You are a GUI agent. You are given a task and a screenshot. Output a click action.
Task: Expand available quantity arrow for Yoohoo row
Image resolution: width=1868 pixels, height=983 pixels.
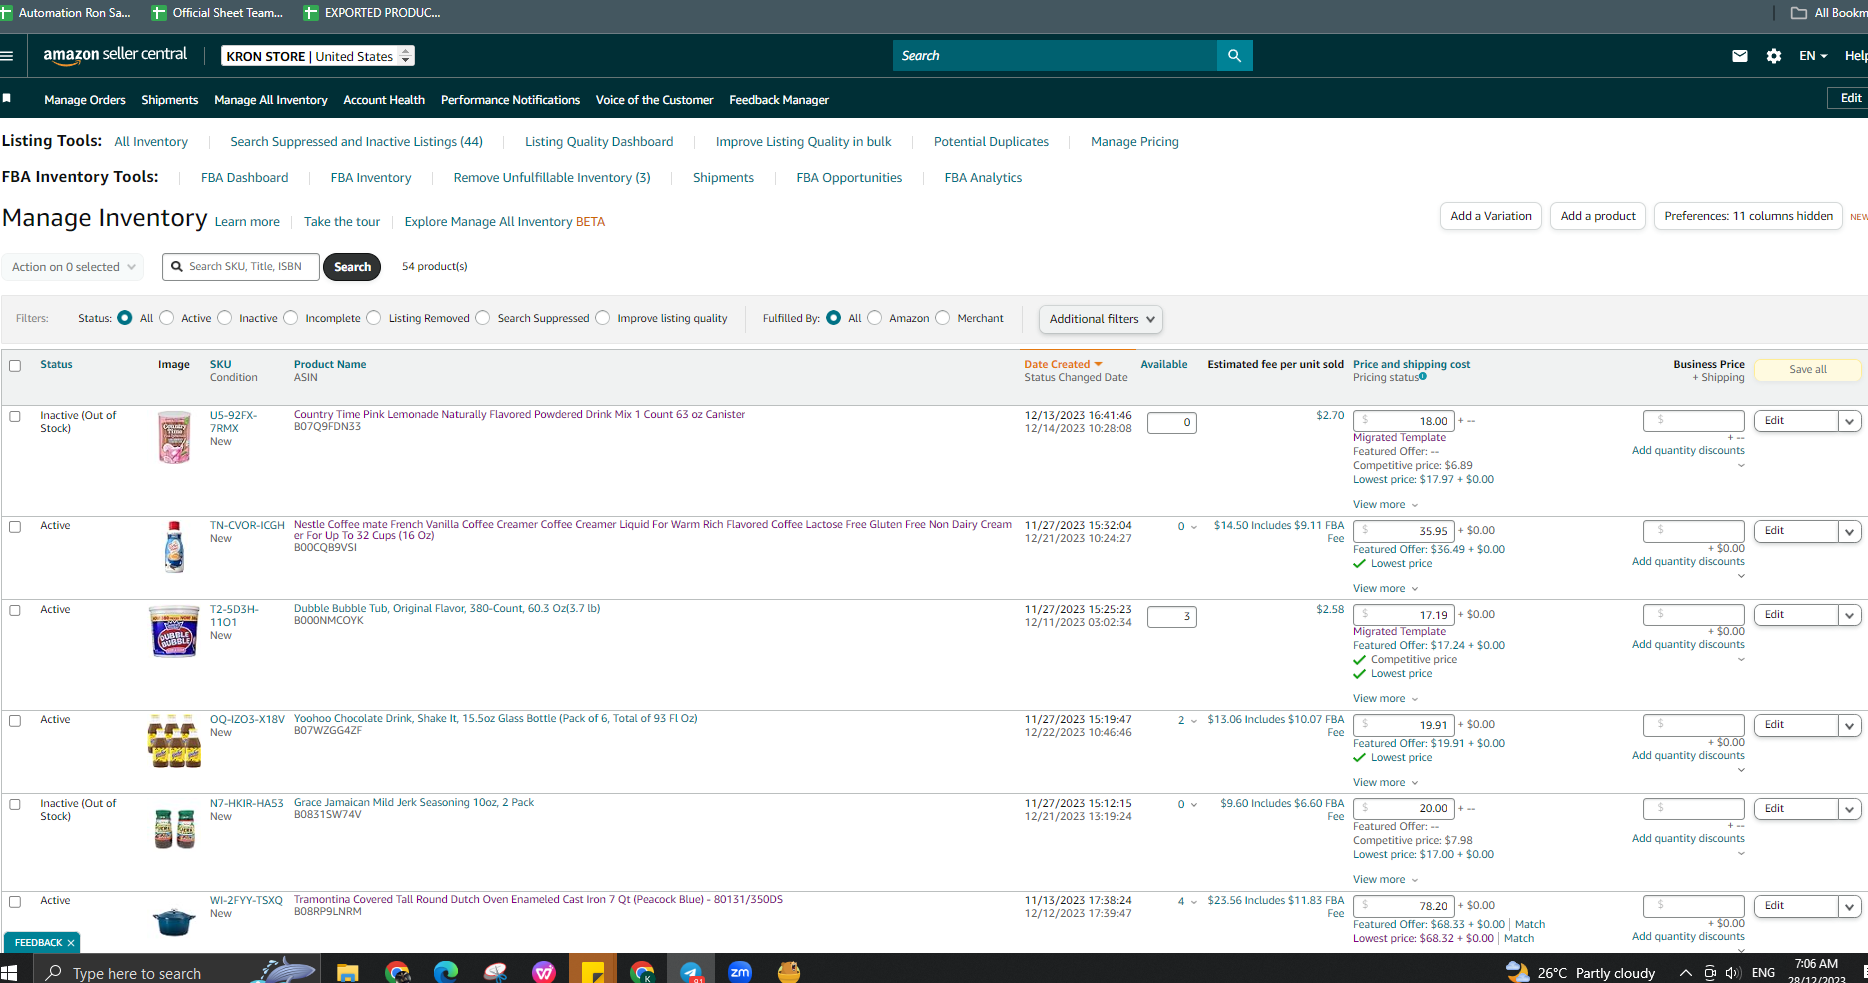pos(1193,721)
